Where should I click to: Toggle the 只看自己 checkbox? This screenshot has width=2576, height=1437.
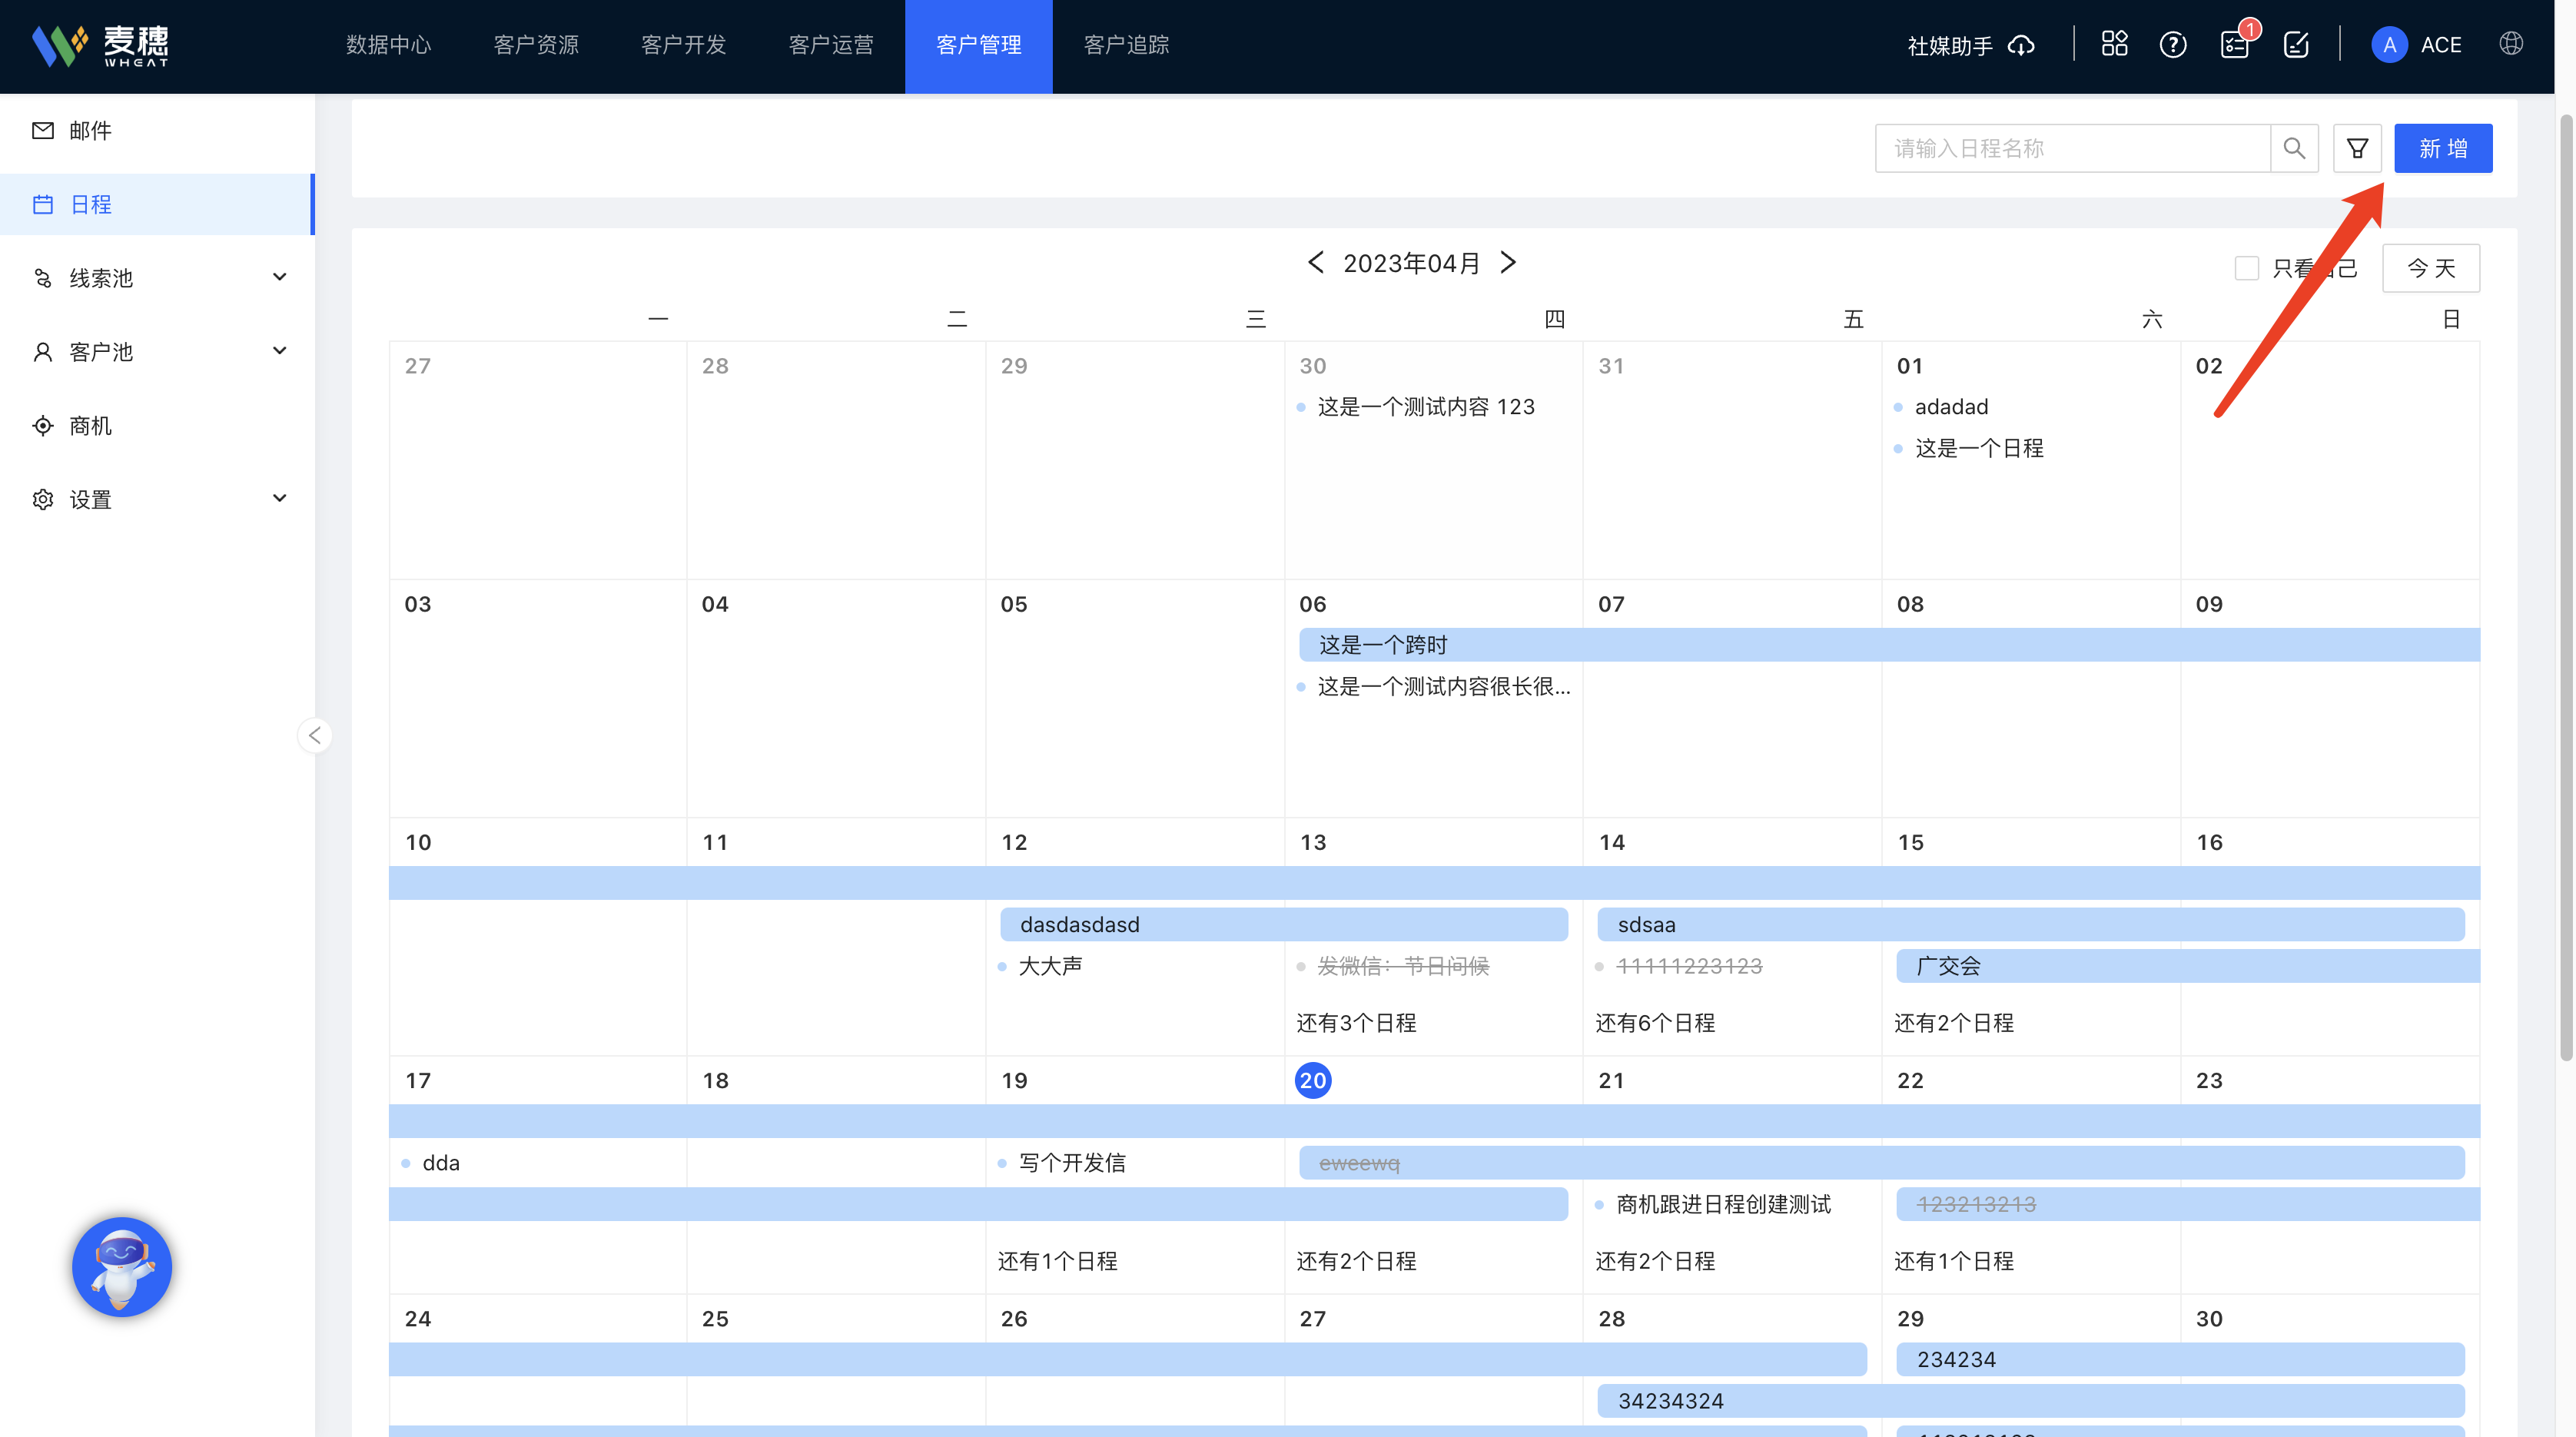tap(2246, 268)
